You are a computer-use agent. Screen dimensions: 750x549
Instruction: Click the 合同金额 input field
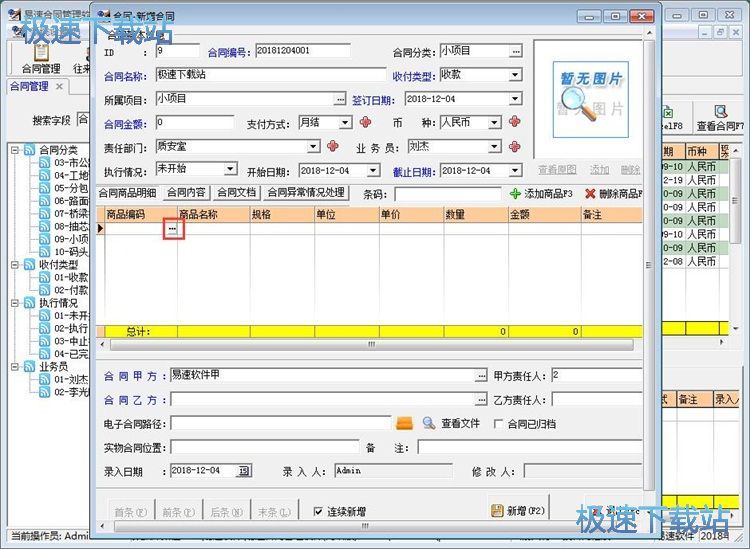pos(195,122)
